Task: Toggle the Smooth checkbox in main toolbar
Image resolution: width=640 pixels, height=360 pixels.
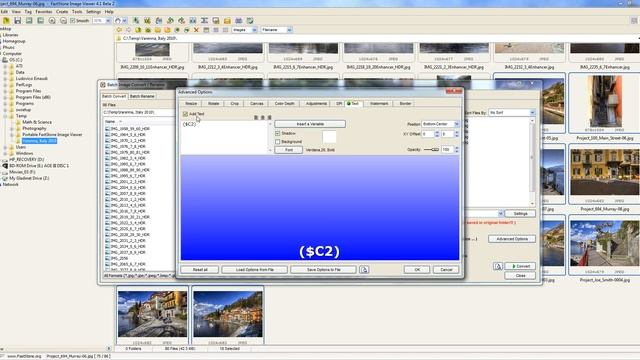Action: pos(73,20)
